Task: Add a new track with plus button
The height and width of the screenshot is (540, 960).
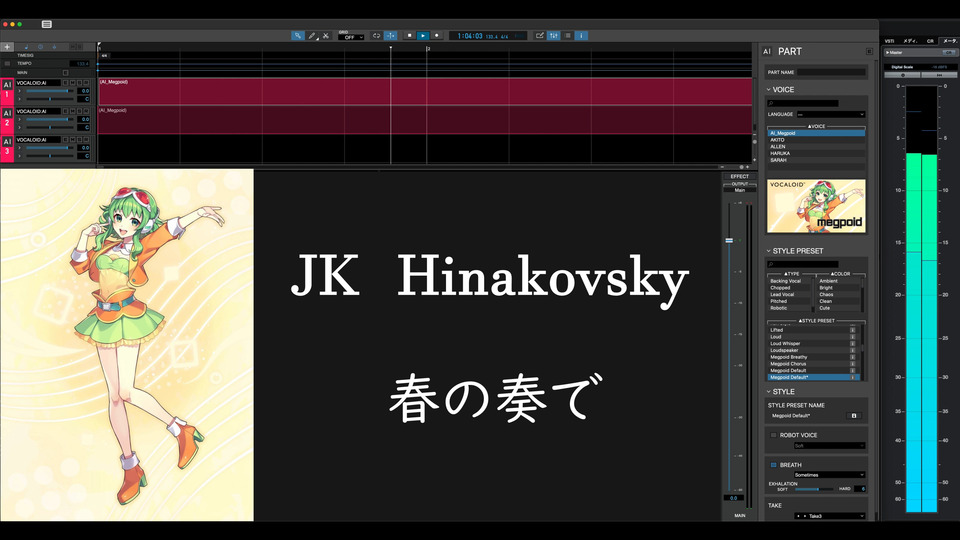Action: 7,47
